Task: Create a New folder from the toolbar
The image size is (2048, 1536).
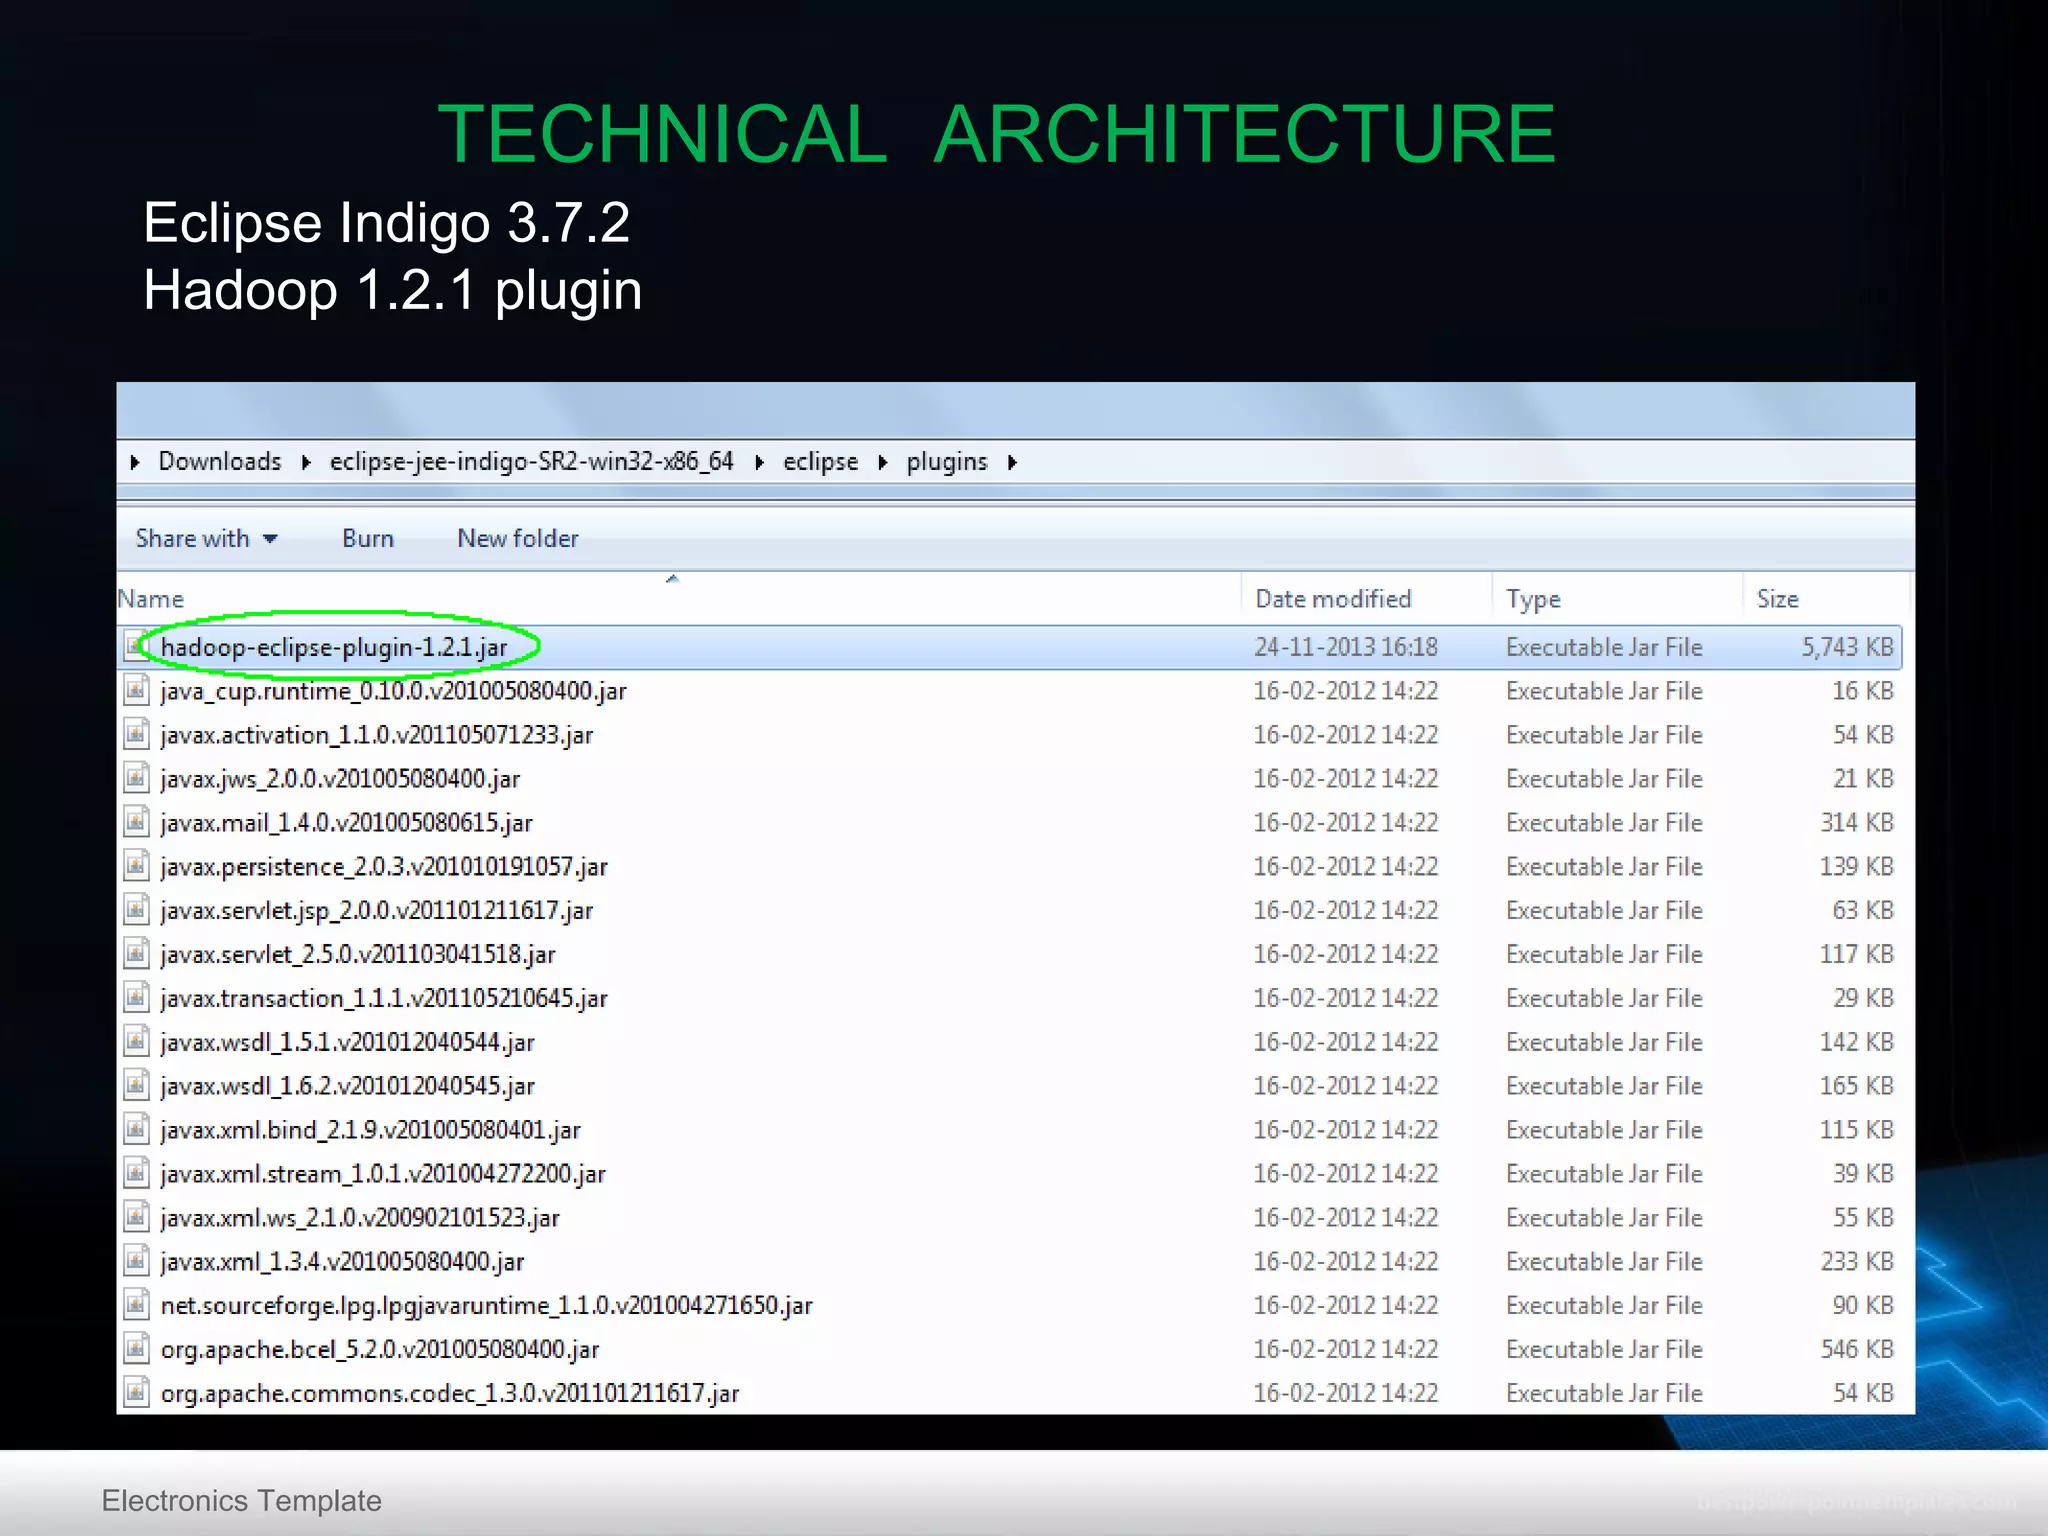Action: 518,539
